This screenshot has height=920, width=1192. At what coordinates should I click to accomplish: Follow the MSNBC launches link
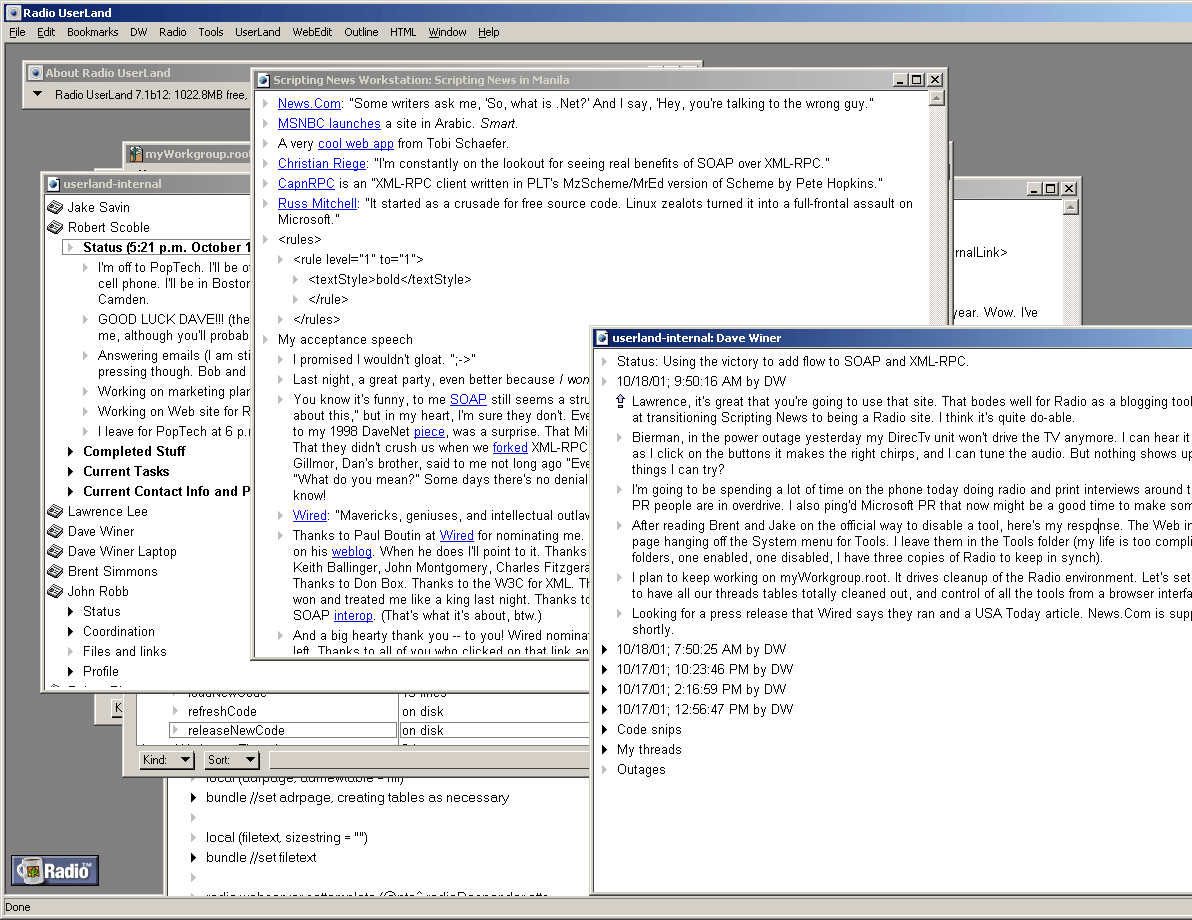(x=329, y=124)
